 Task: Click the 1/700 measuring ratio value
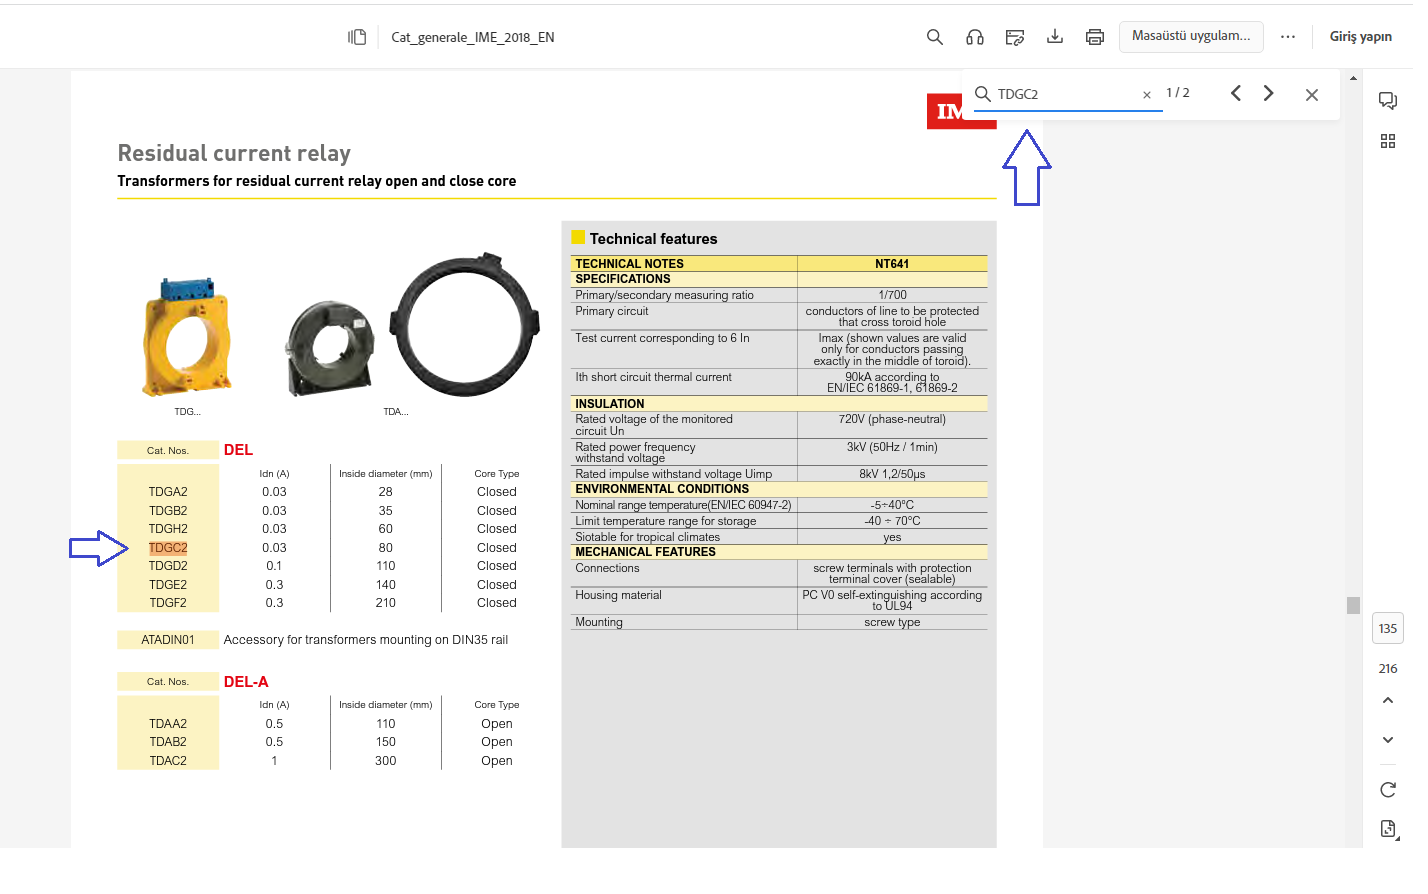click(892, 295)
